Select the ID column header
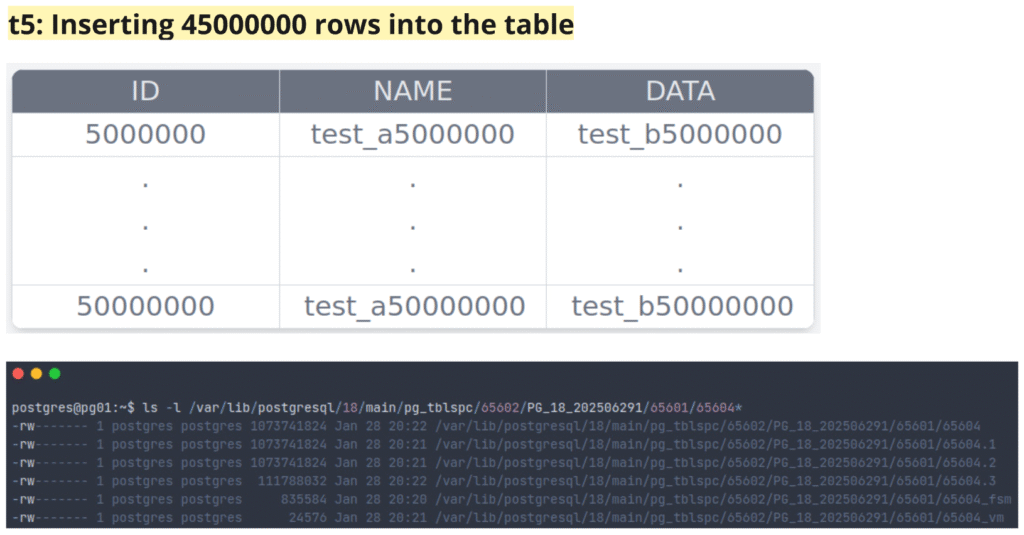This screenshot has width=1024, height=535. click(x=145, y=91)
